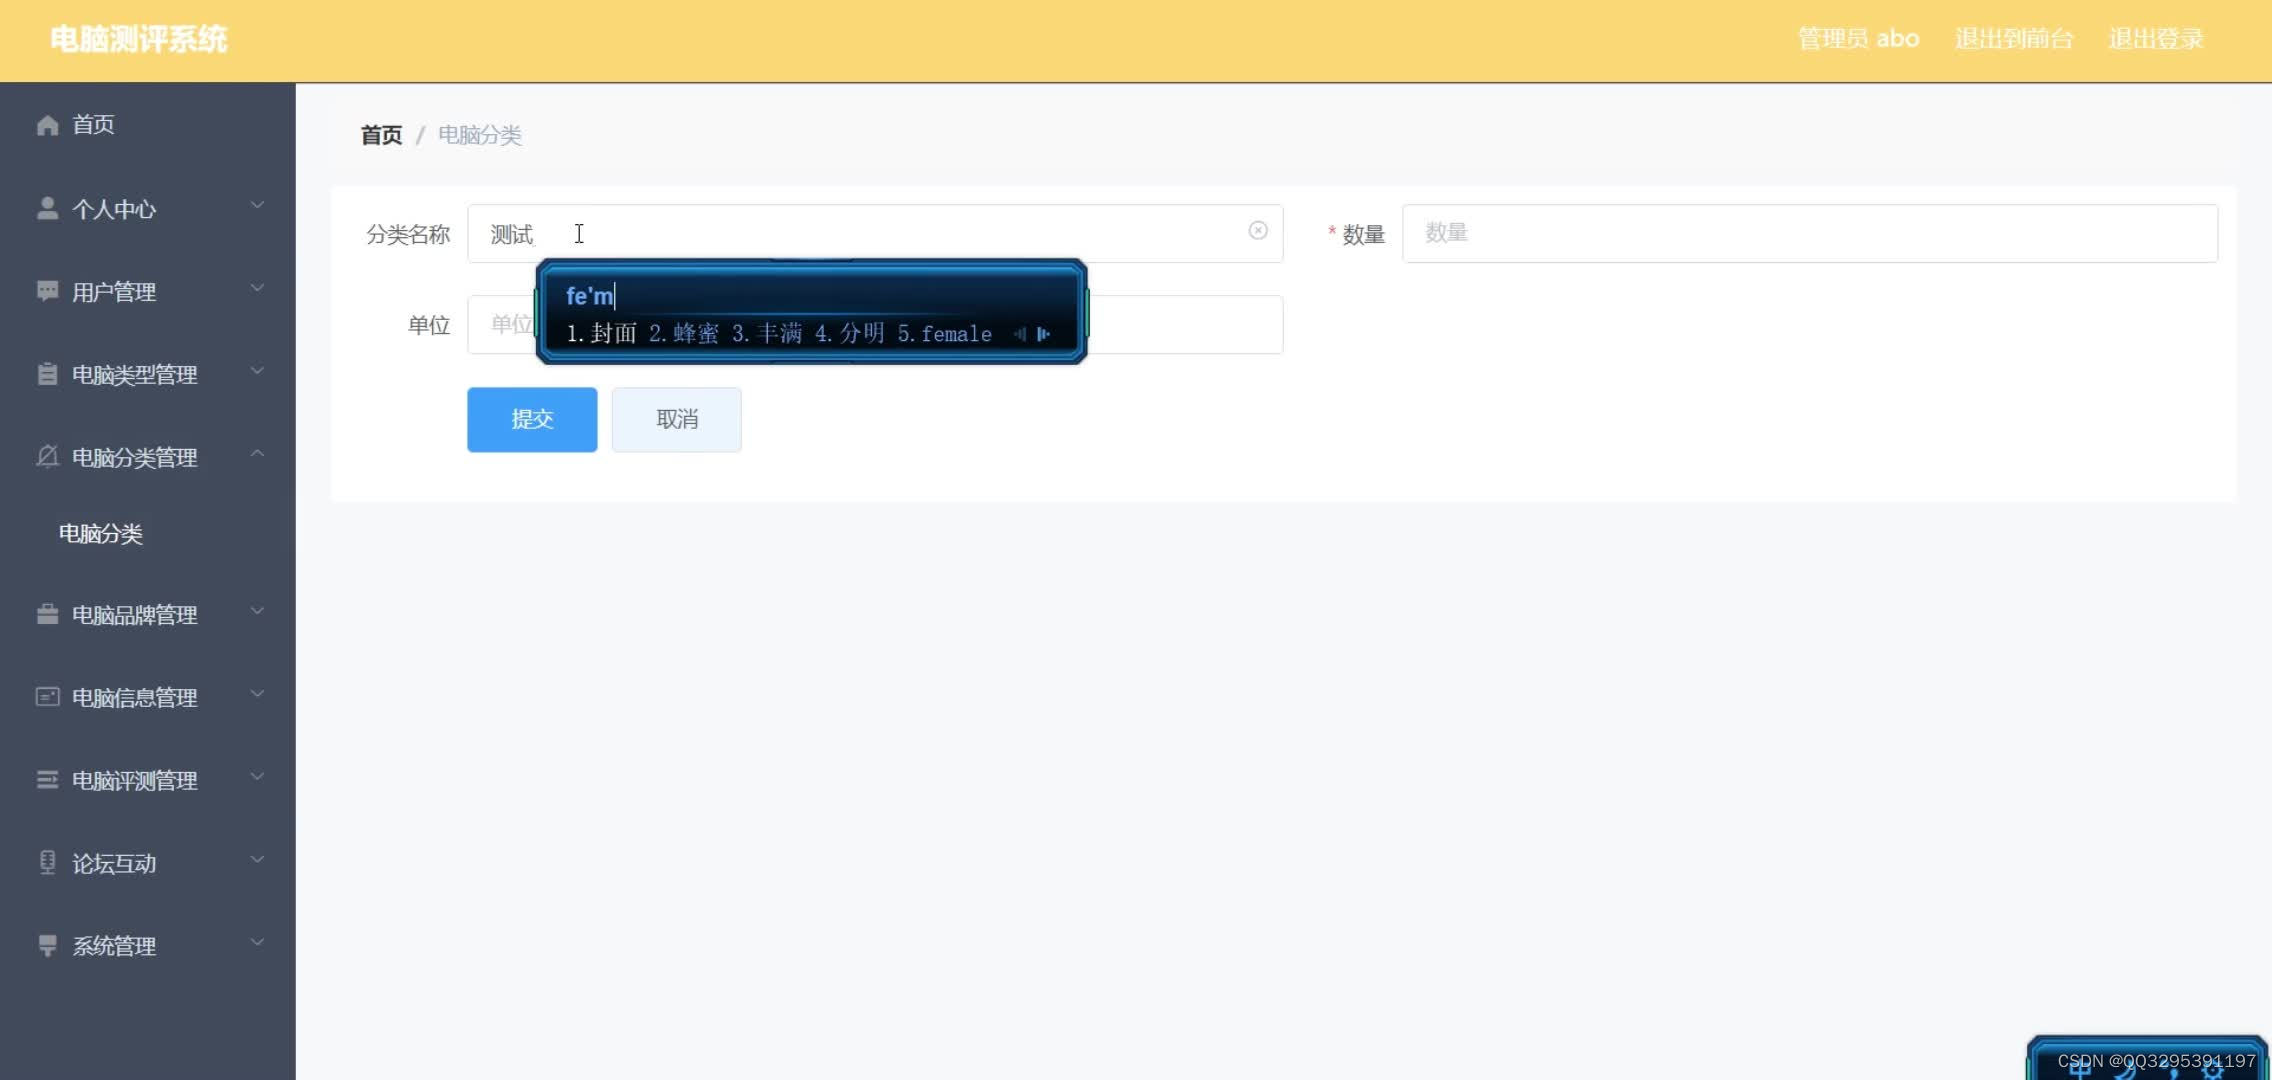Focus the 数量 input field
2272x1080 pixels.
point(1810,234)
